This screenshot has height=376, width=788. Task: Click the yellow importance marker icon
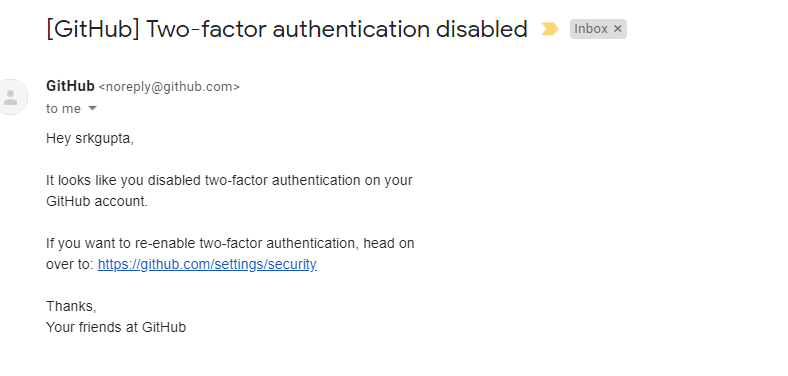pyautogui.click(x=549, y=29)
